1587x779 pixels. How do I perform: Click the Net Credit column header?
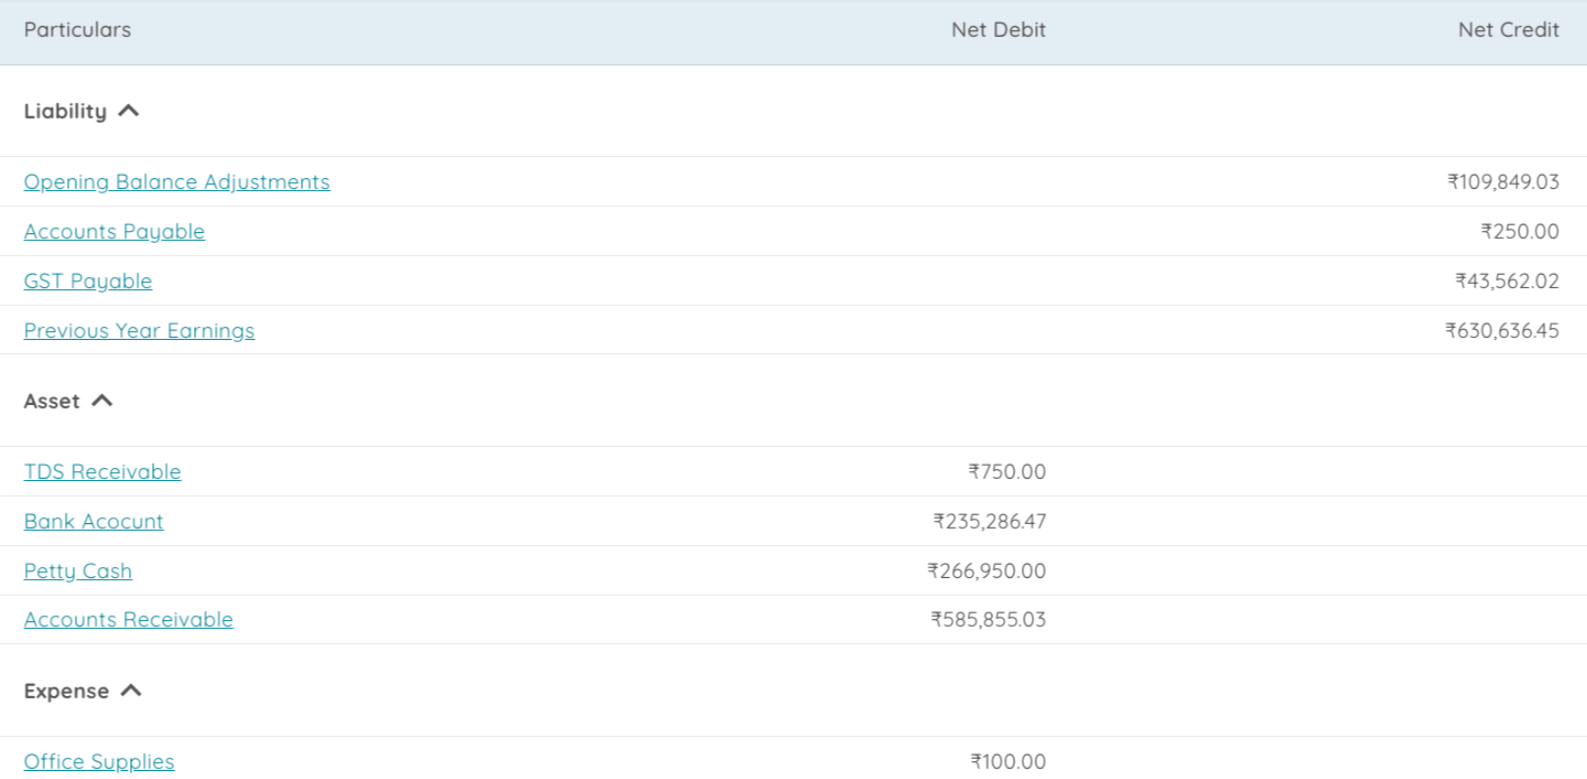point(1508,30)
